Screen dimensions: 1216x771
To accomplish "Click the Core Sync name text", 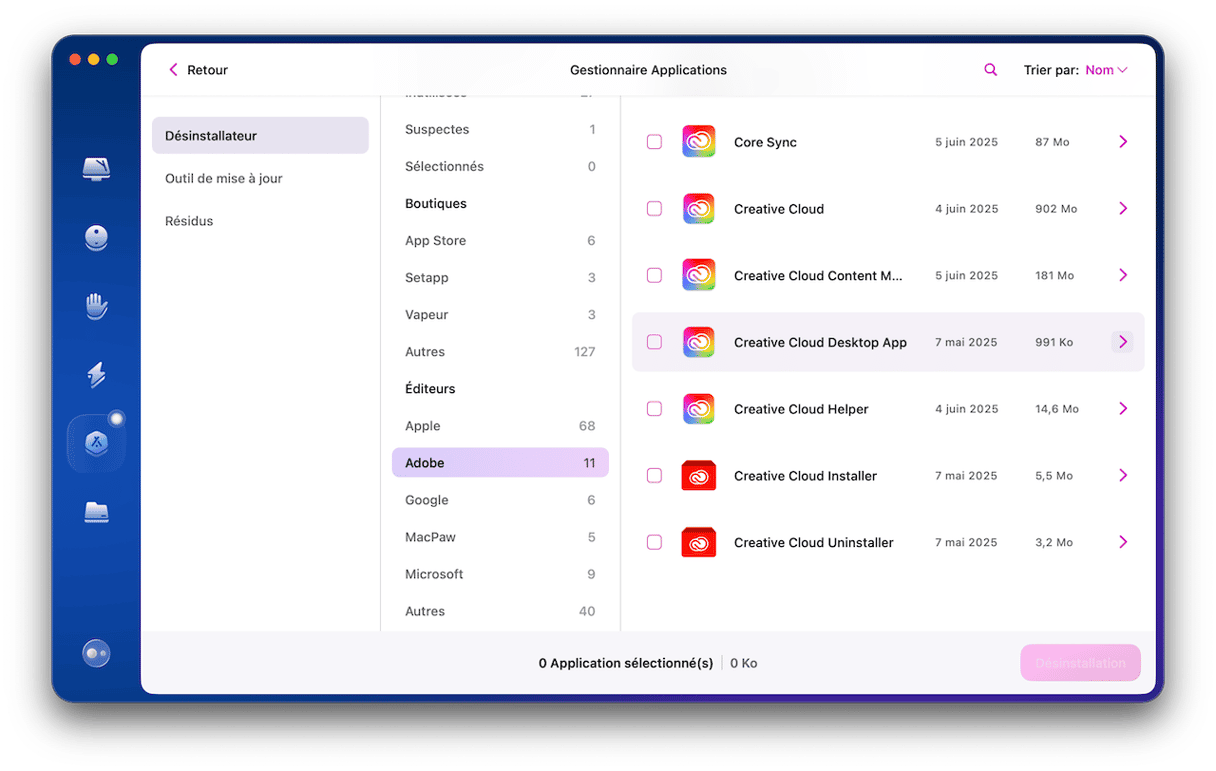I will (765, 142).
